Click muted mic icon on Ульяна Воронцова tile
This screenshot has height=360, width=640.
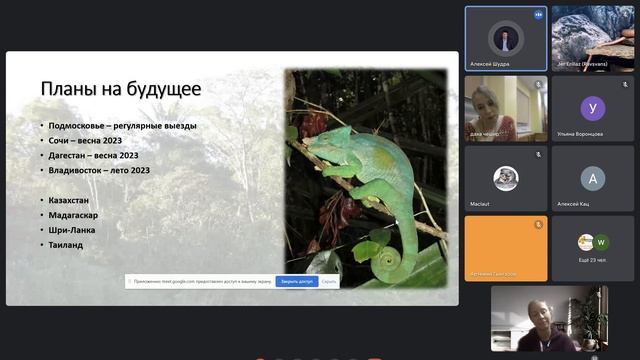625,84
